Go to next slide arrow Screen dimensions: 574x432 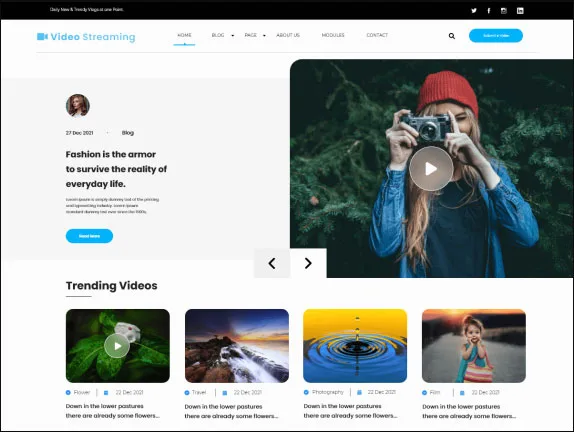308,263
